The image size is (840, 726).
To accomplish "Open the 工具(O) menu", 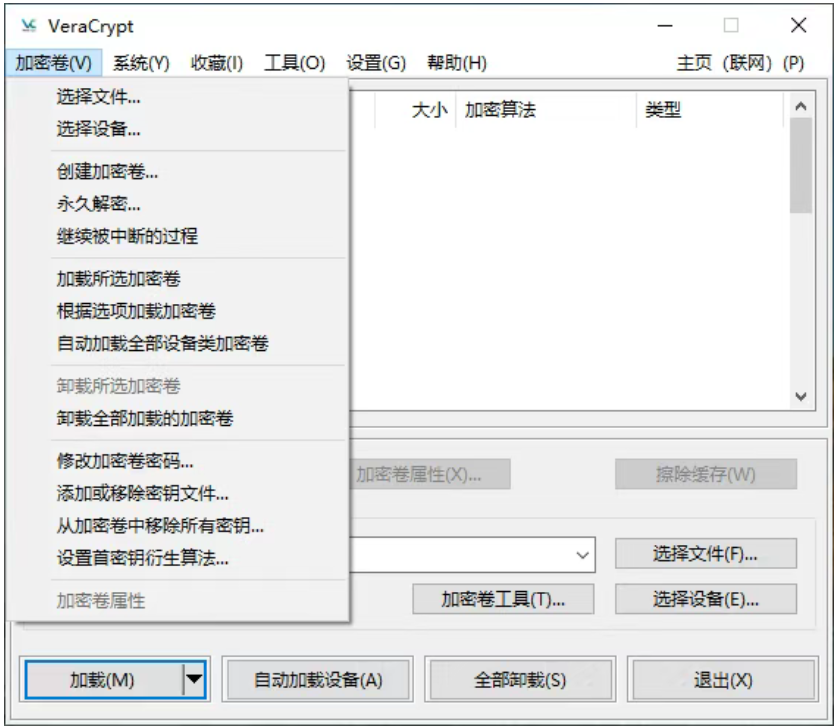I will click(x=294, y=63).
